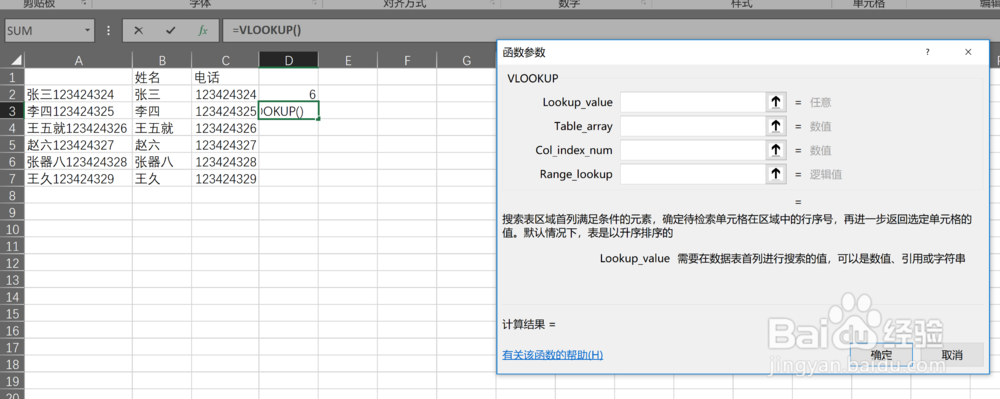1000x399 pixels.
Task: Click the Table_array input field
Action: (x=693, y=126)
